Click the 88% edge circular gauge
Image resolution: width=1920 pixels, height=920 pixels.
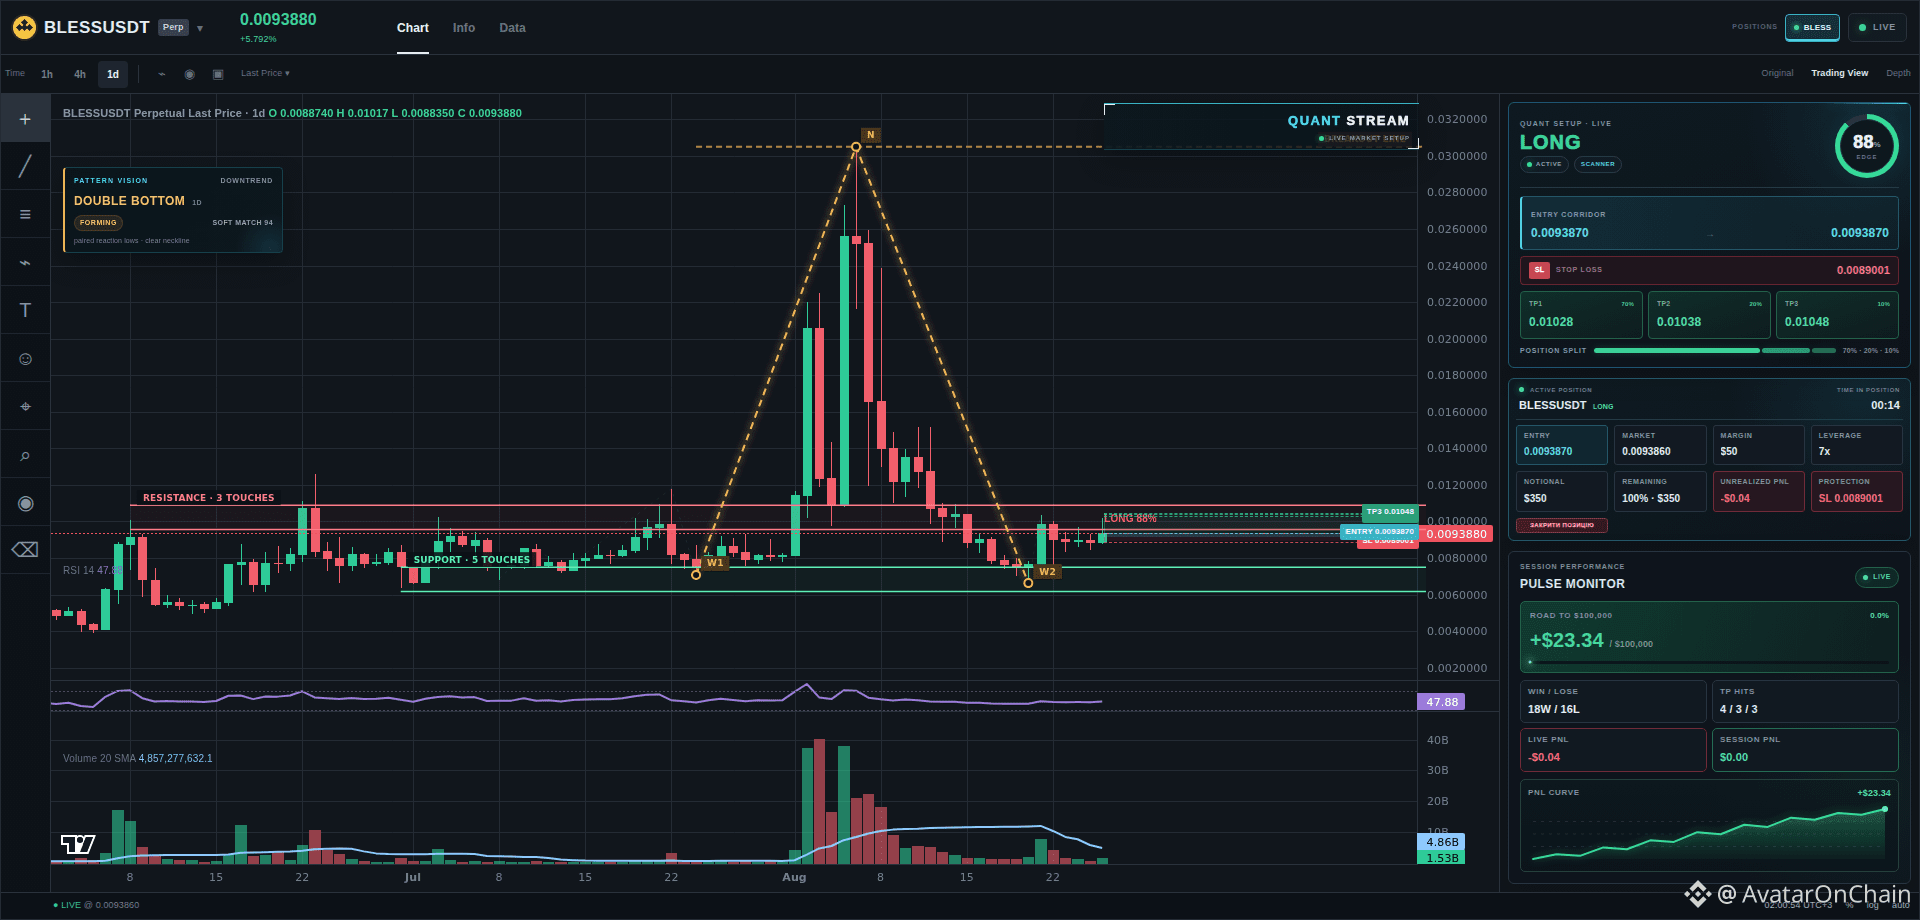(1866, 145)
